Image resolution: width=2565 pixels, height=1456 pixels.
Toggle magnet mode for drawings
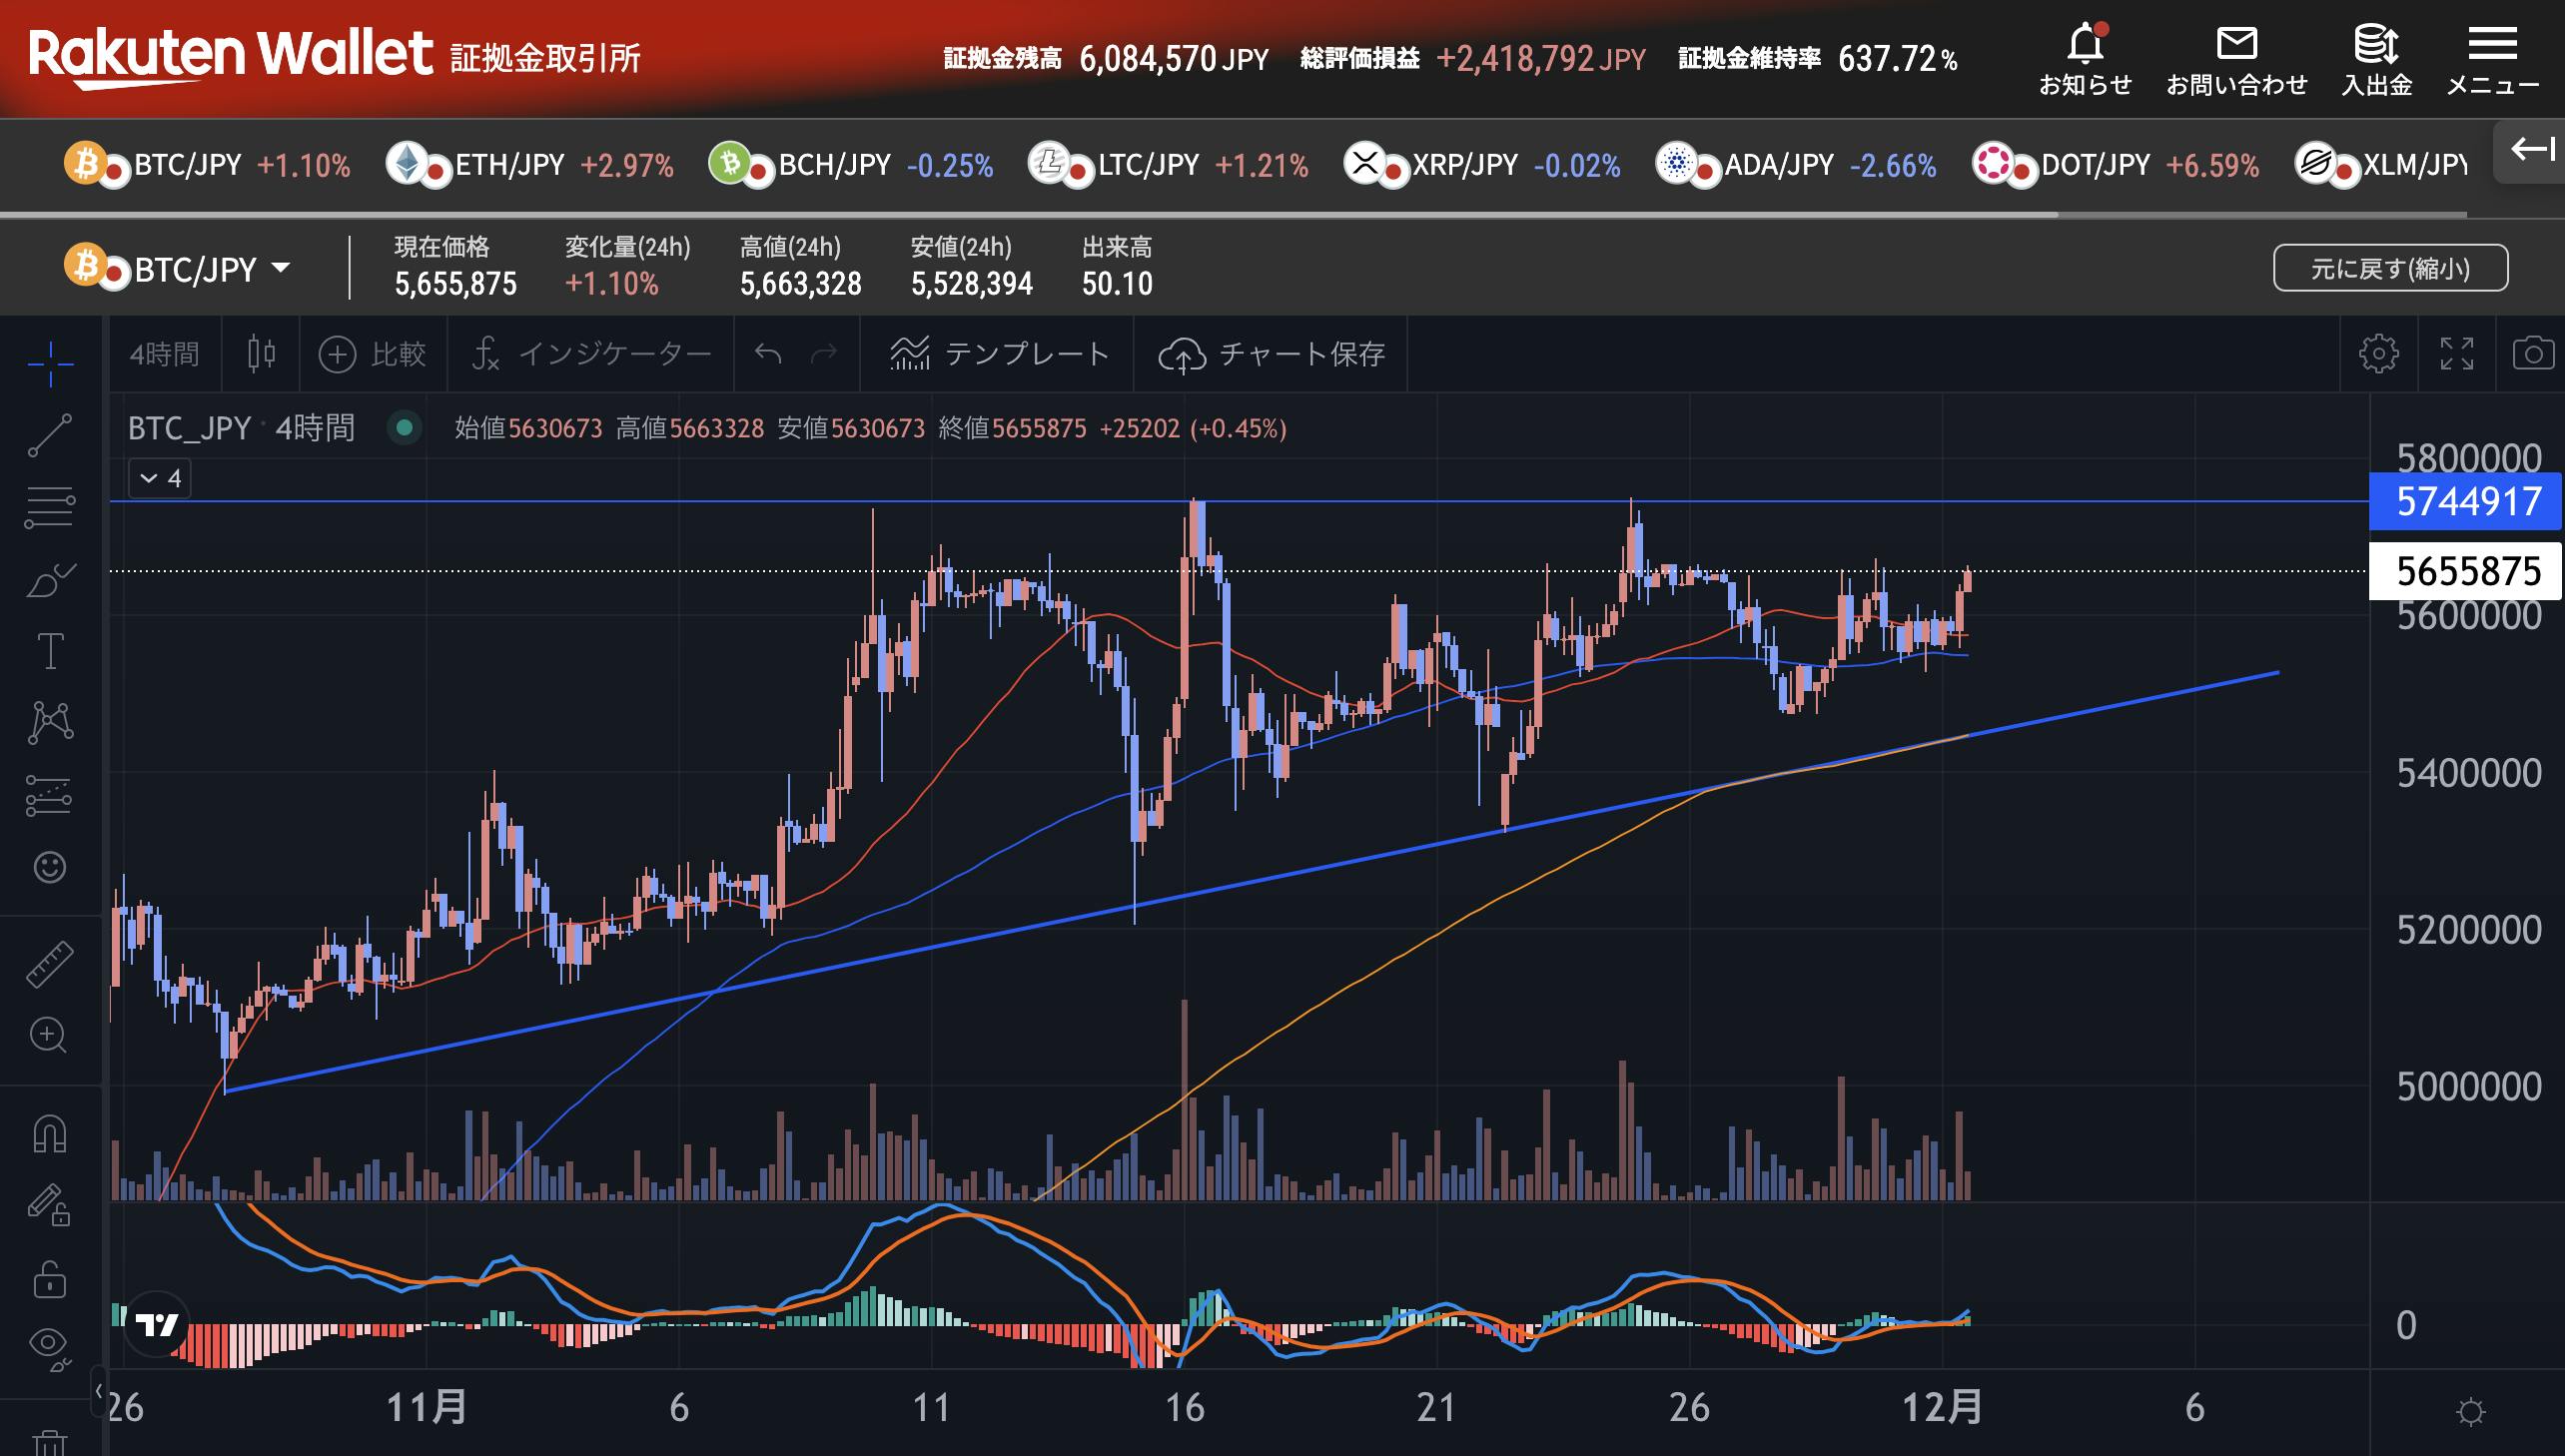49,1134
